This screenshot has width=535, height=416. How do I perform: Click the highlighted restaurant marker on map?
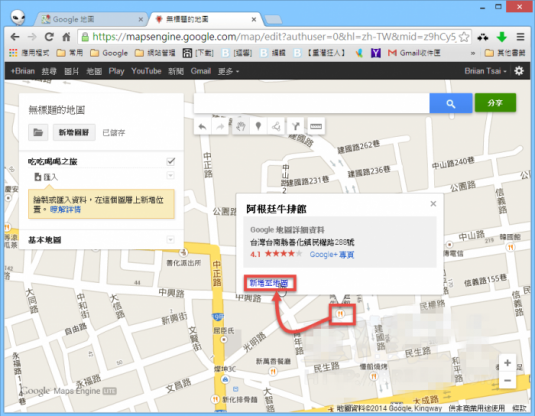click(x=340, y=314)
